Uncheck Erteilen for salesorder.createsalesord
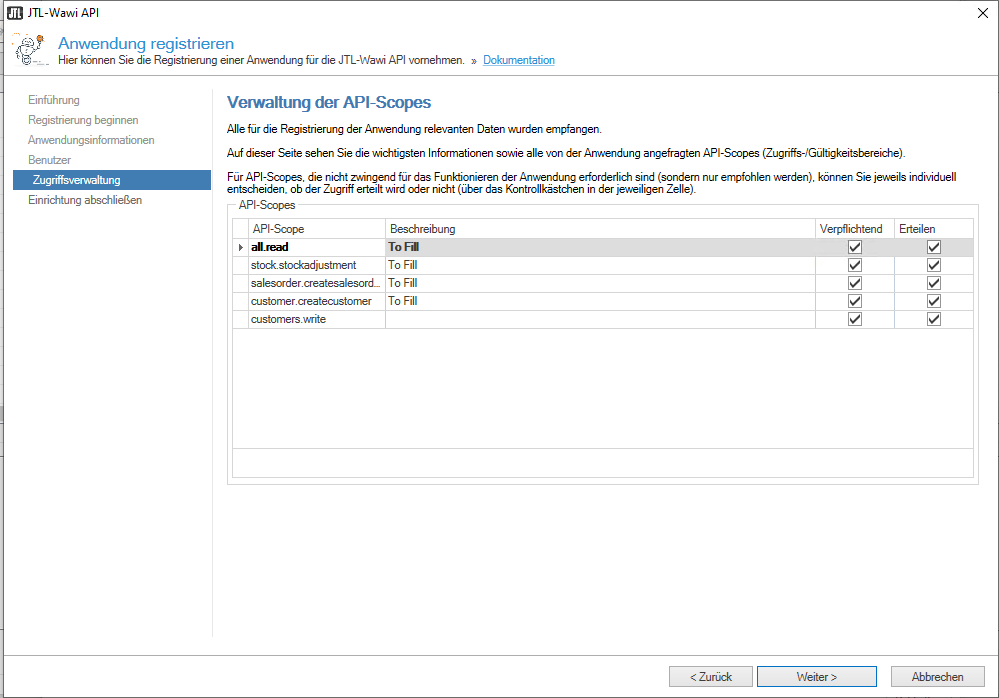 point(934,283)
